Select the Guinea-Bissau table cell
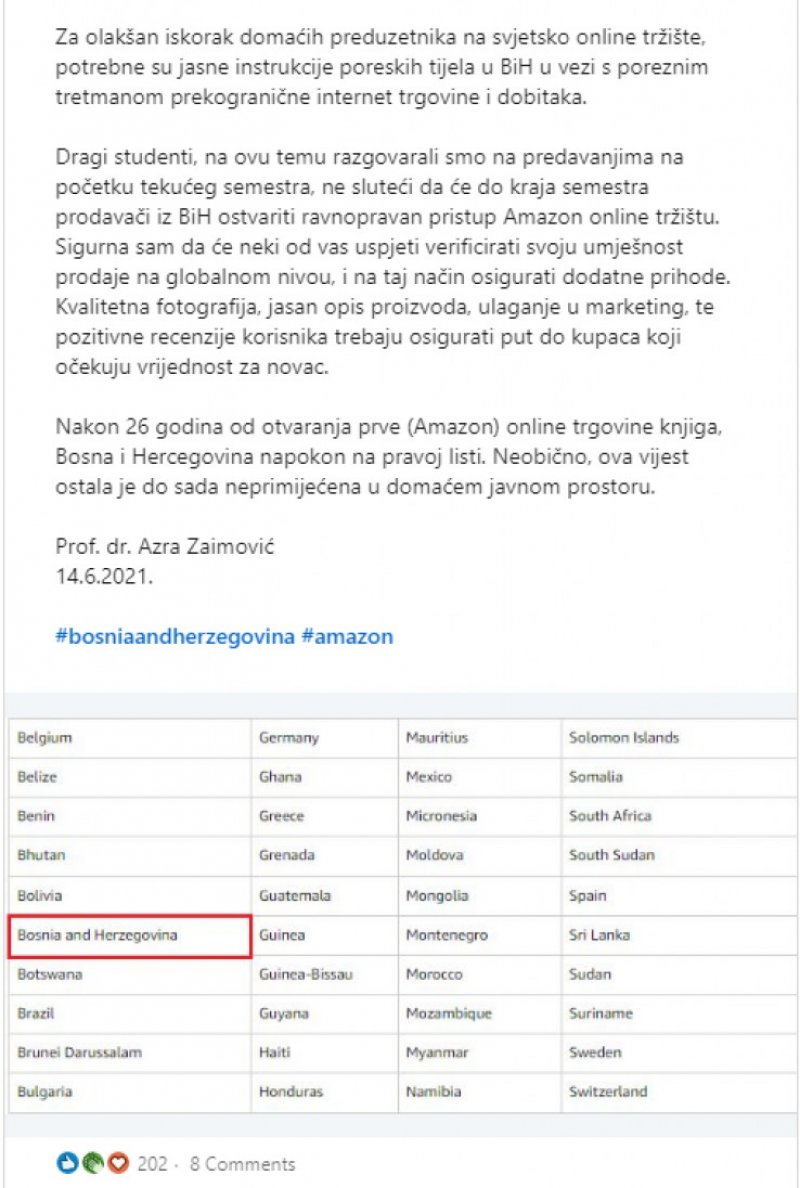Image resolution: width=800 pixels, height=1188 pixels. pyautogui.click(x=324, y=974)
